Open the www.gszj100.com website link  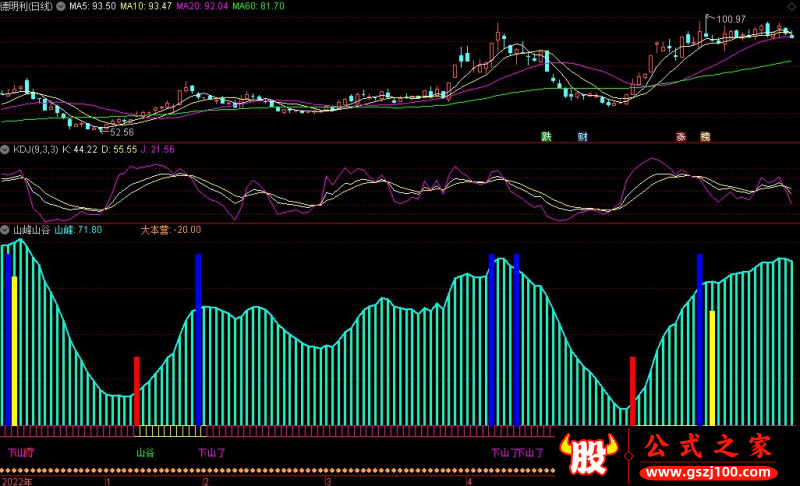click(711, 470)
